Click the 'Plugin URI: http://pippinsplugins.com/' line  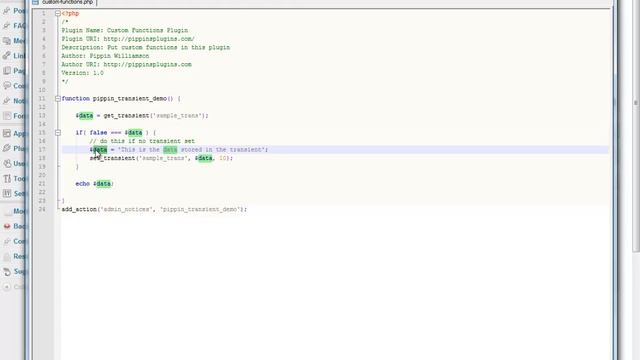point(128,39)
